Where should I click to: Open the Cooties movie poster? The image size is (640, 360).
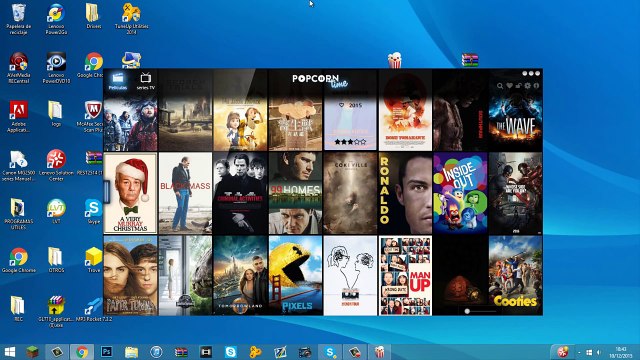coord(516,276)
